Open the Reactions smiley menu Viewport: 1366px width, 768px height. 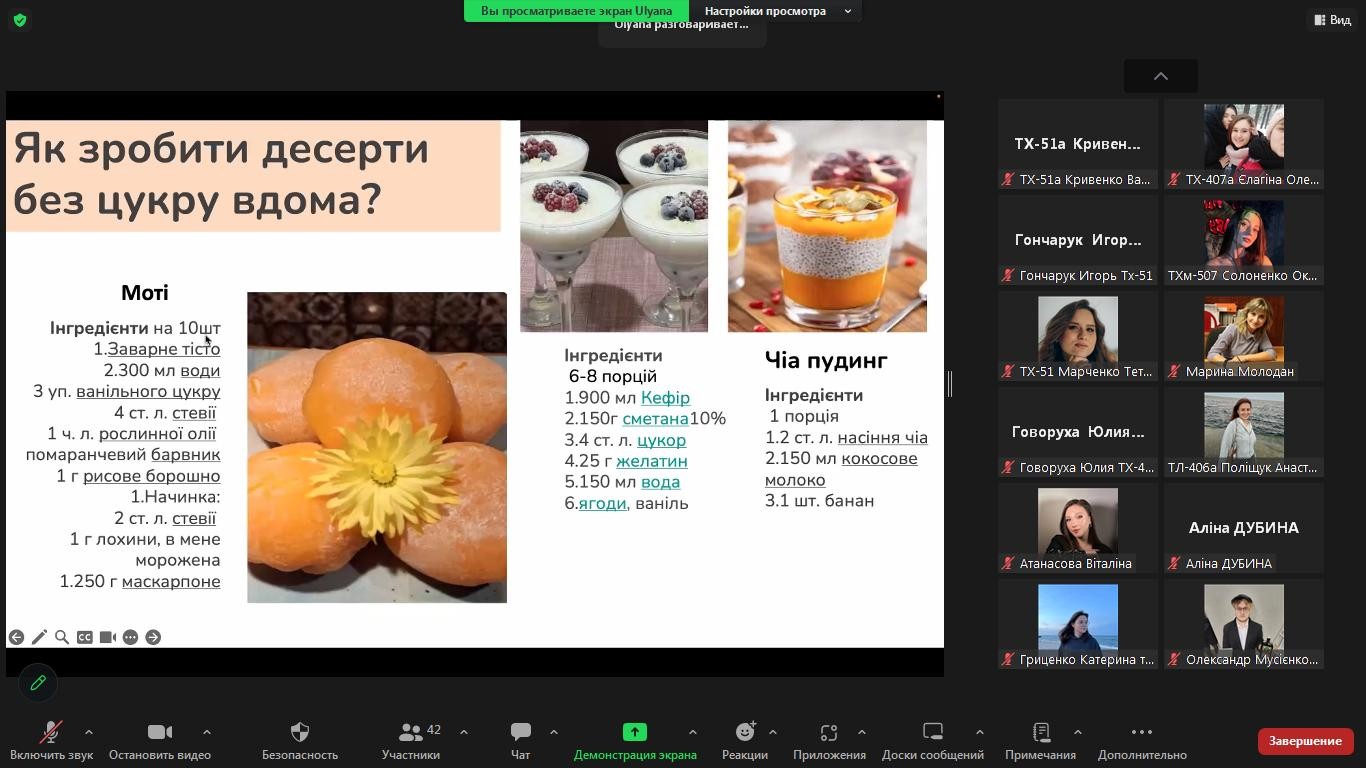coord(744,733)
